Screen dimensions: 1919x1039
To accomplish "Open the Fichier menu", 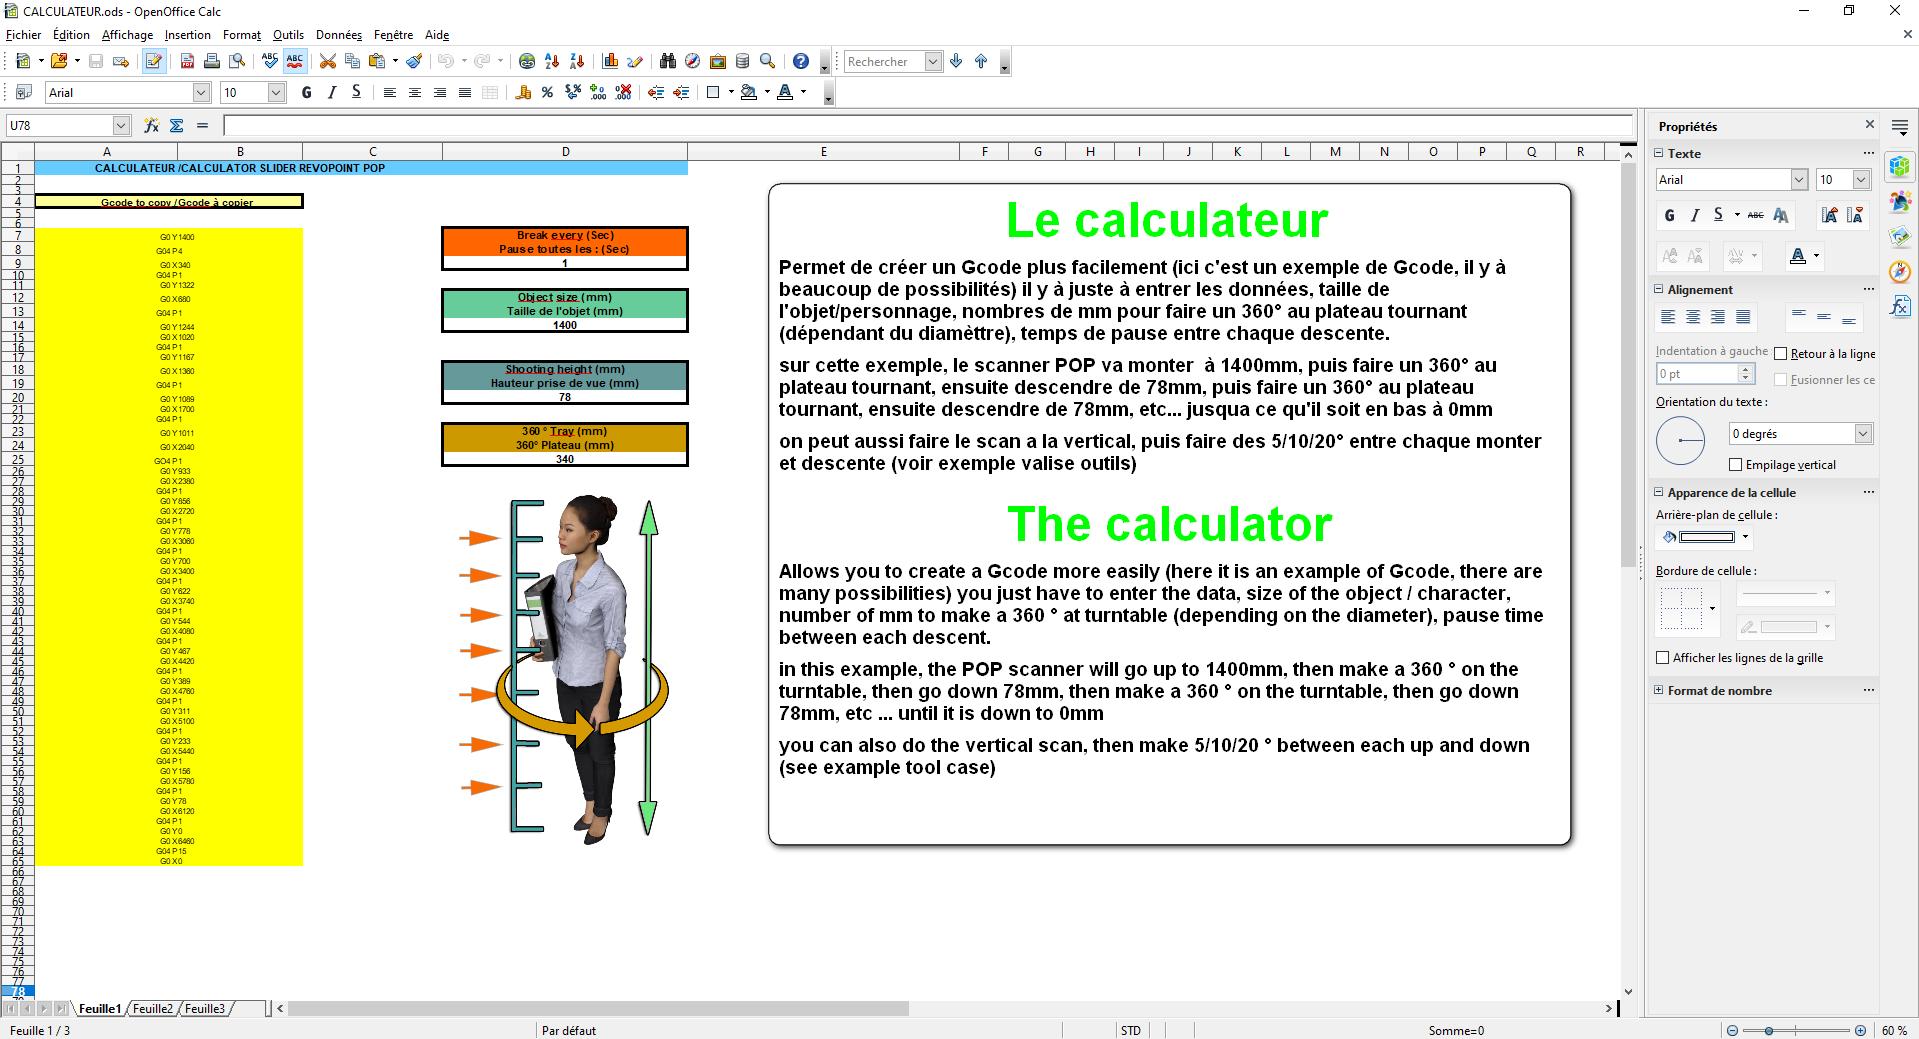I will click(x=23, y=34).
